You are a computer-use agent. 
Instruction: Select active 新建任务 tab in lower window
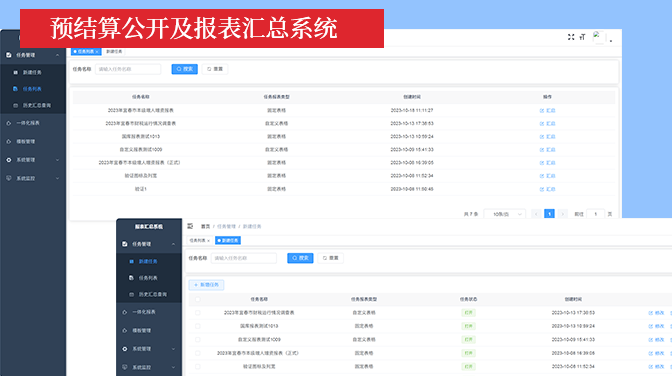(228, 241)
